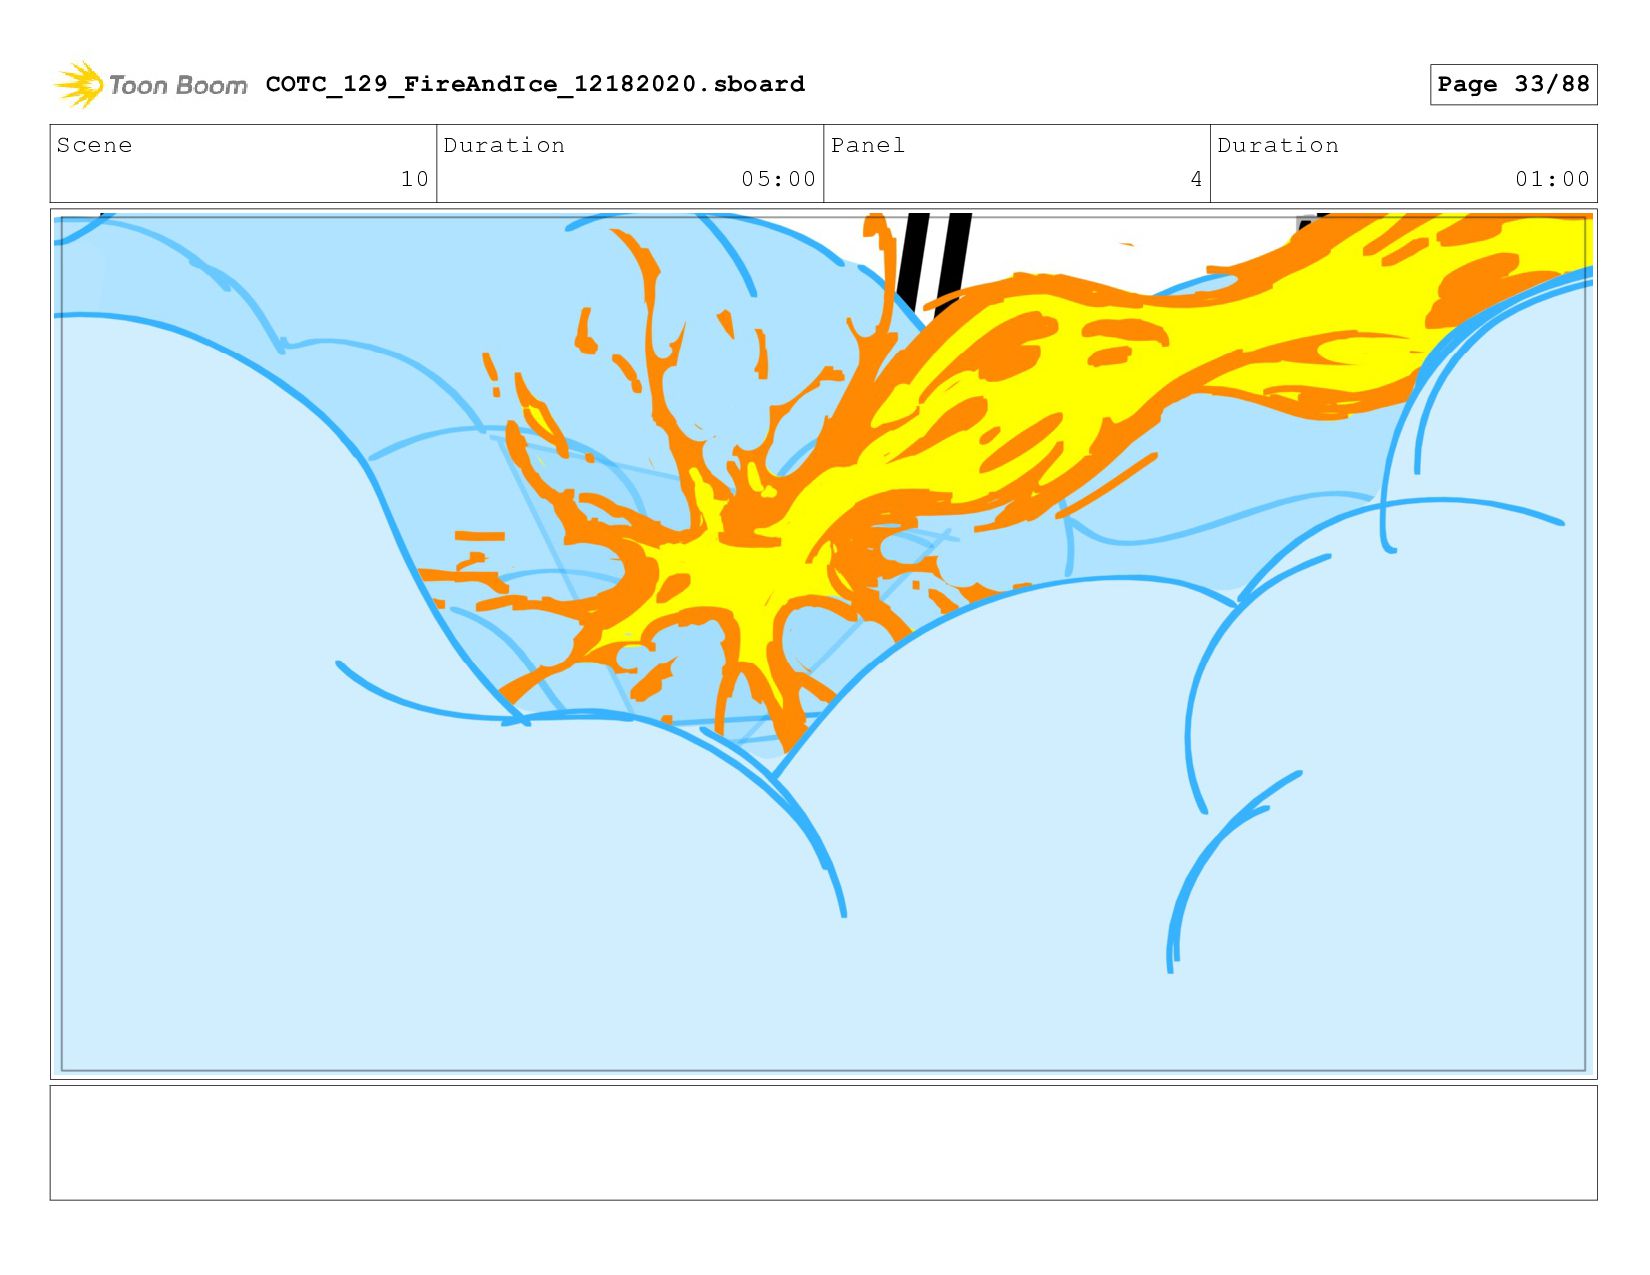Select filename COTC_129_FireAndIce_12182020.sboard
This screenshot has height=1275, width=1650.
coord(535,84)
